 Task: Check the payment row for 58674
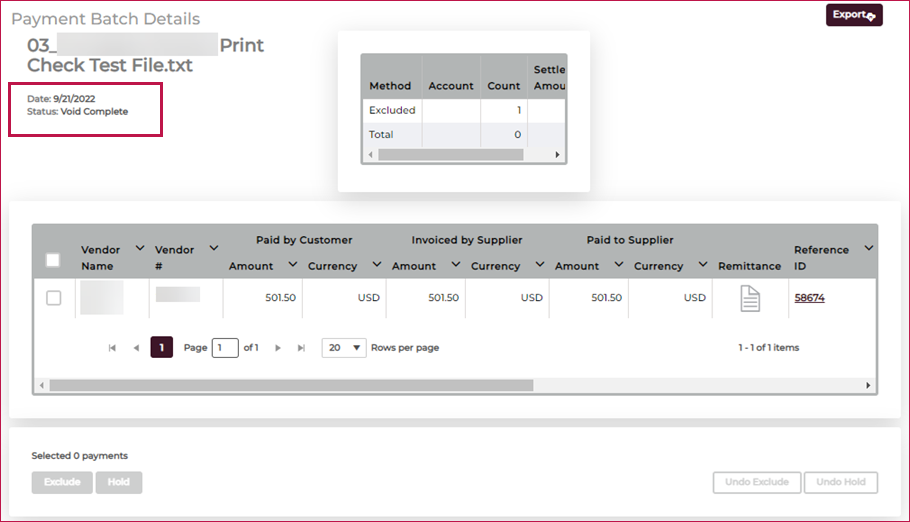click(53, 298)
